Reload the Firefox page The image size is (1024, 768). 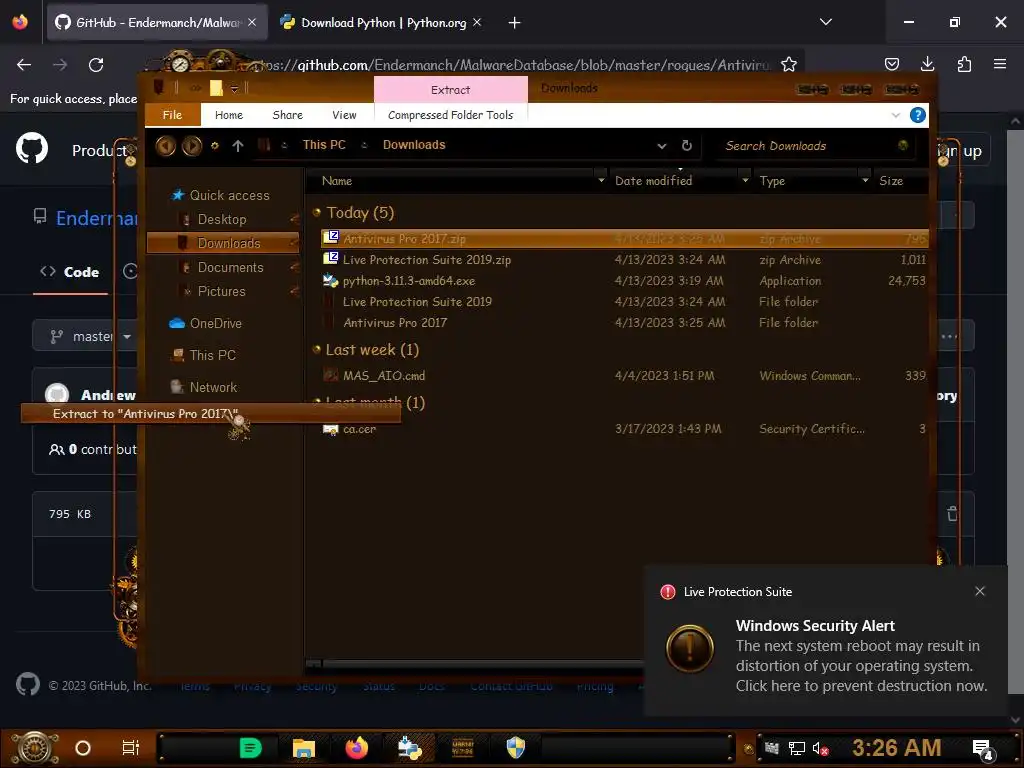click(96, 65)
